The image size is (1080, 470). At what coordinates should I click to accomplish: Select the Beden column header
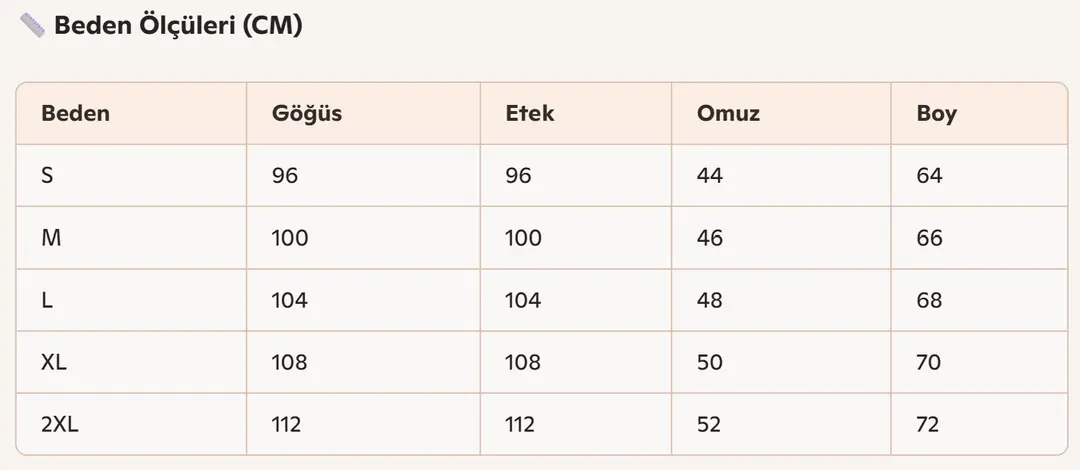(75, 113)
